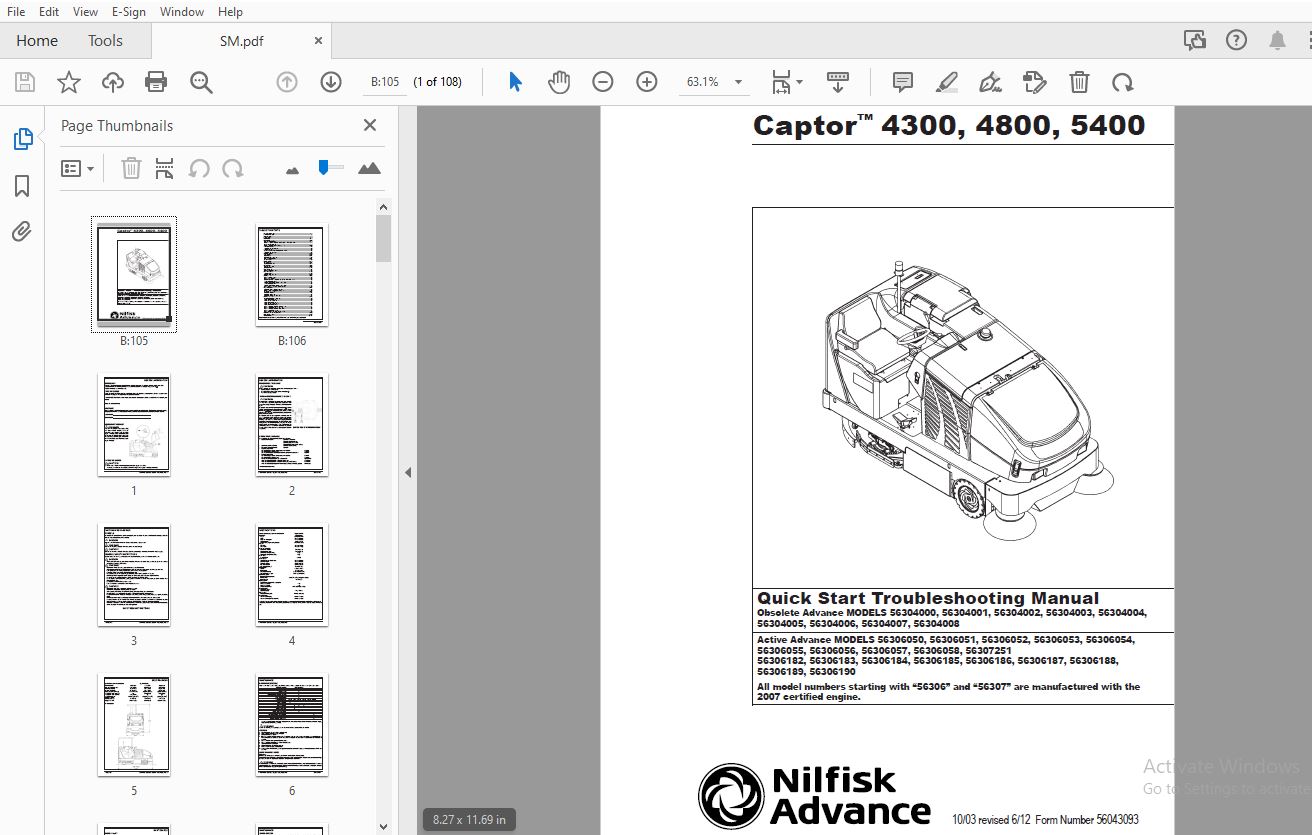1312x835 pixels.
Task: Open the View menu
Action: click(x=86, y=11)
